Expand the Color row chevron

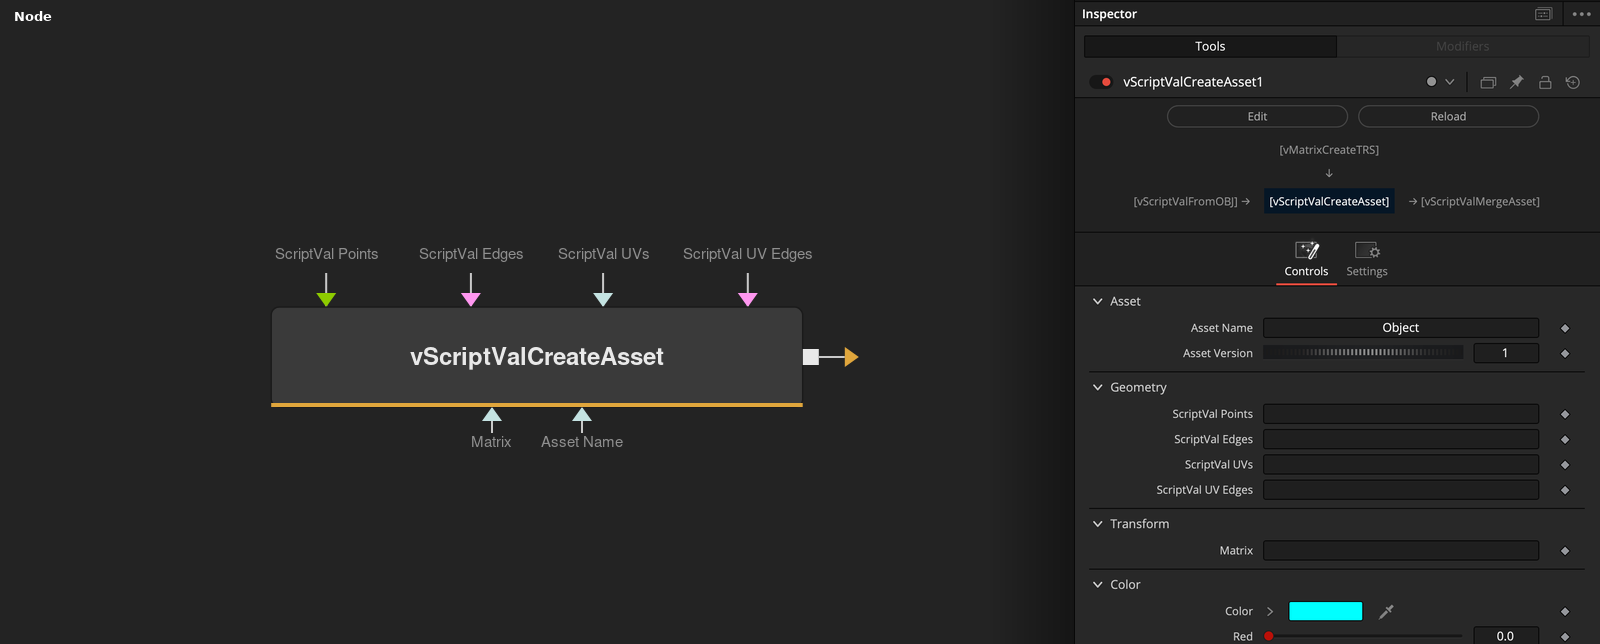coord(1270,611)
